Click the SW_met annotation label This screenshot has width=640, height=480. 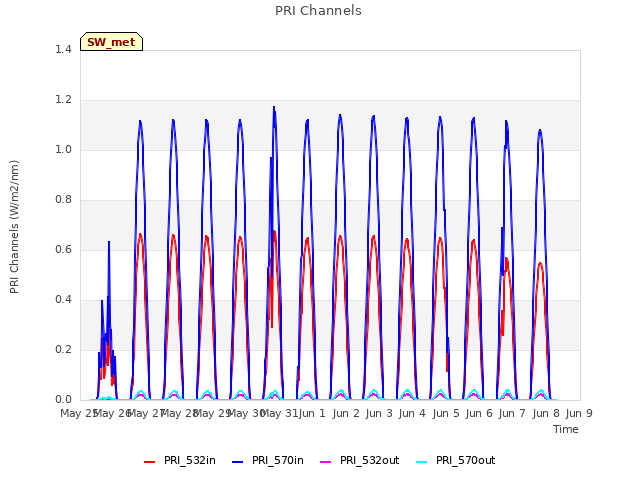(x=111, y=42)
